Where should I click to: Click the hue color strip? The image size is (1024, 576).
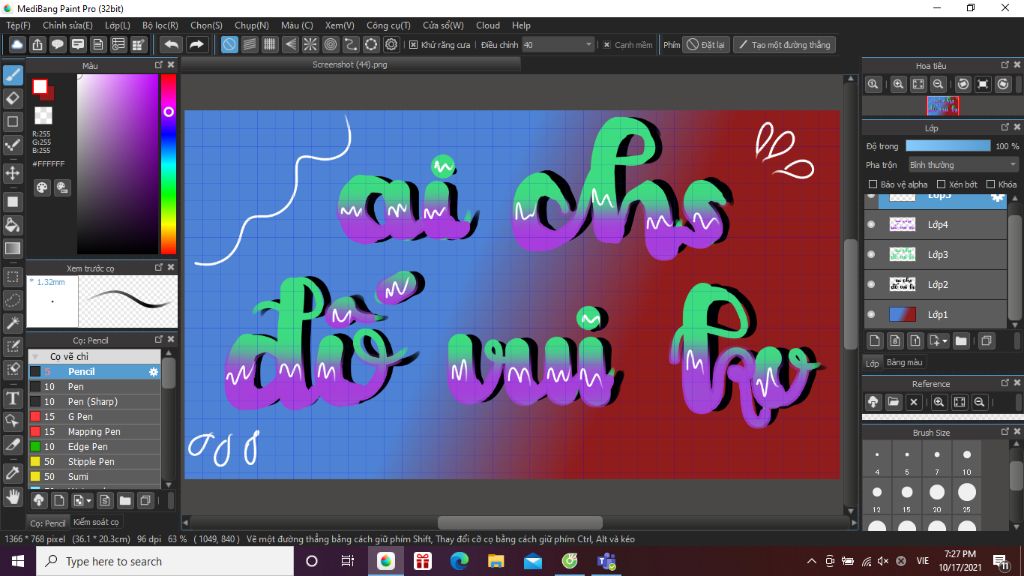pos(168,163)
